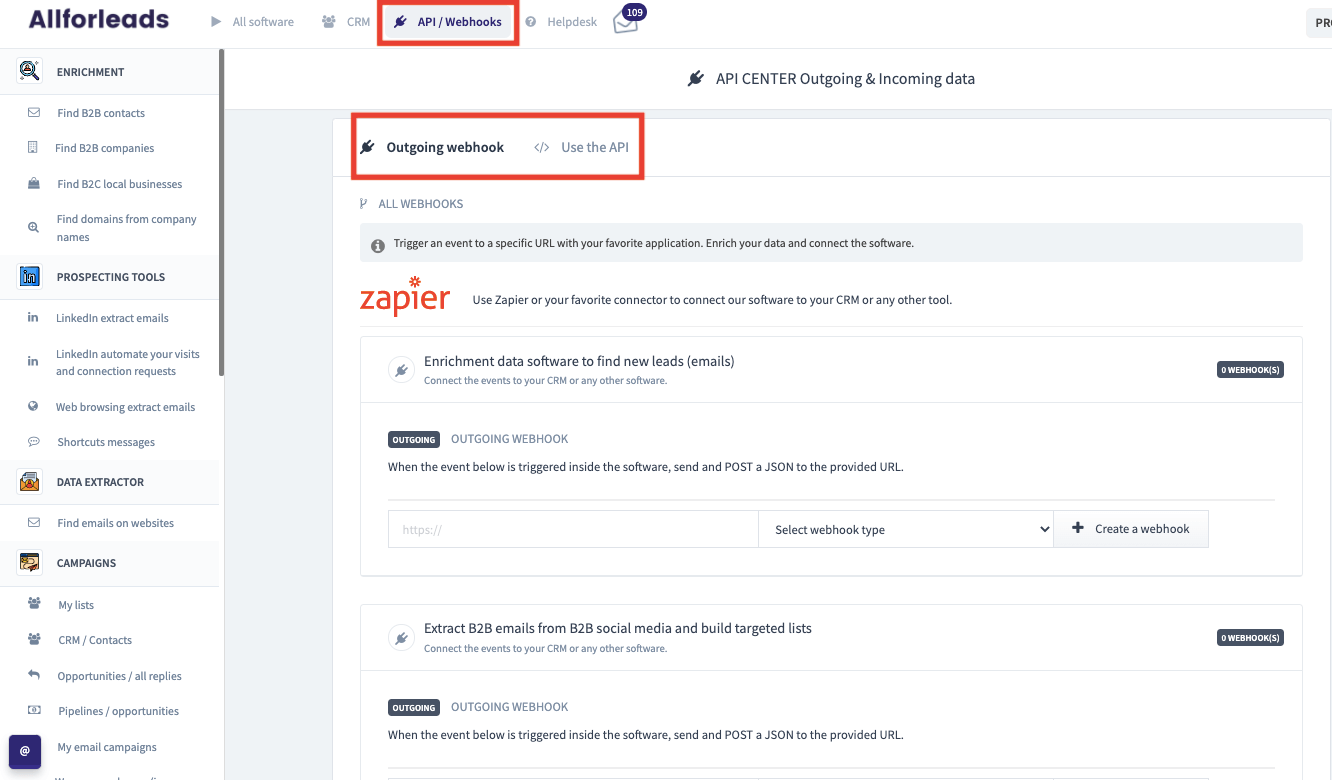Click the speech bubble icon beside Shortcuts messages

pyautogui.click(x=34, y=442)
